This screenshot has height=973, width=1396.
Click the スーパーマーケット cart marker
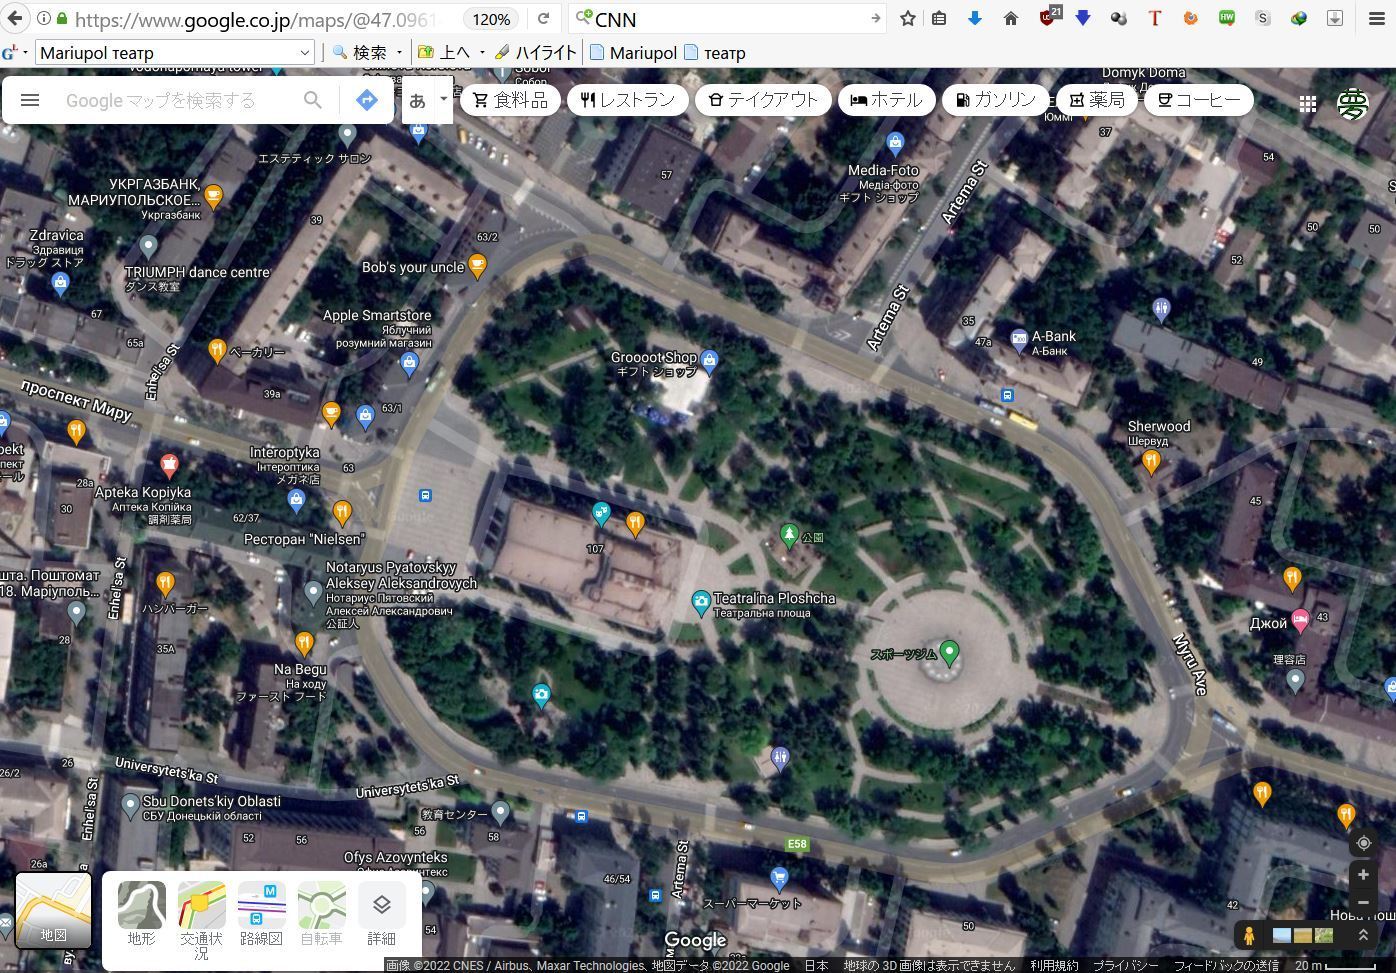coord(779,878)
